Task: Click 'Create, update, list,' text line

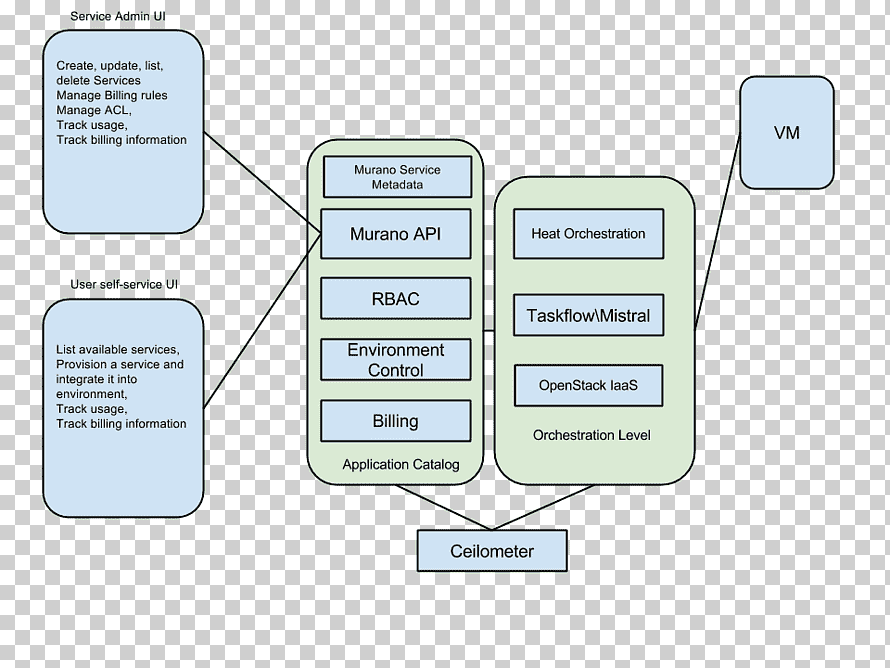Action: pos(110,66)
